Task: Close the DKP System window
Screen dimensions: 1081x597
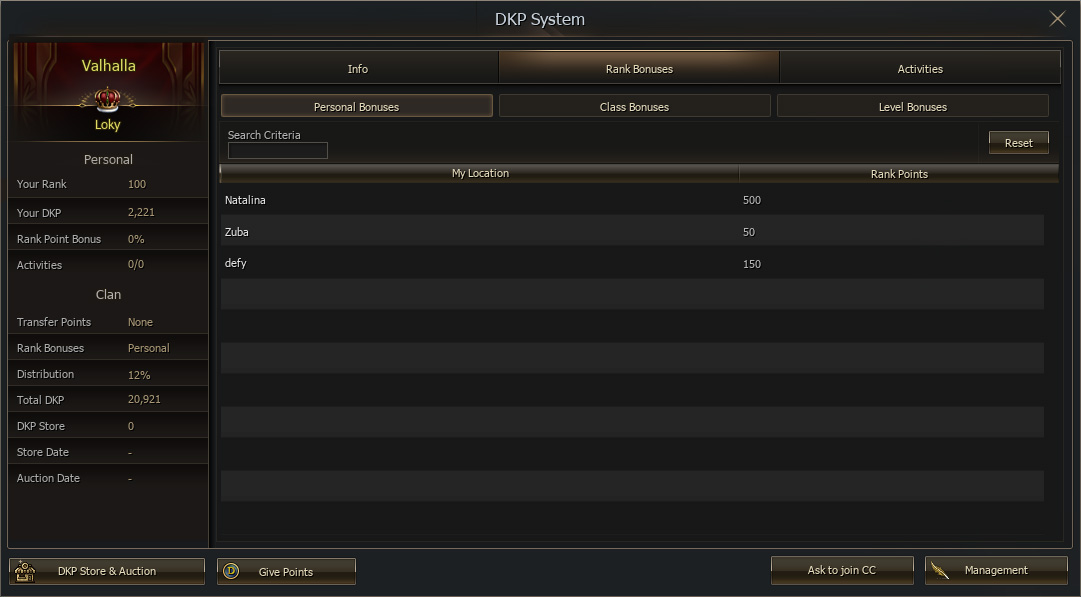Action: tap(1057, 19)
